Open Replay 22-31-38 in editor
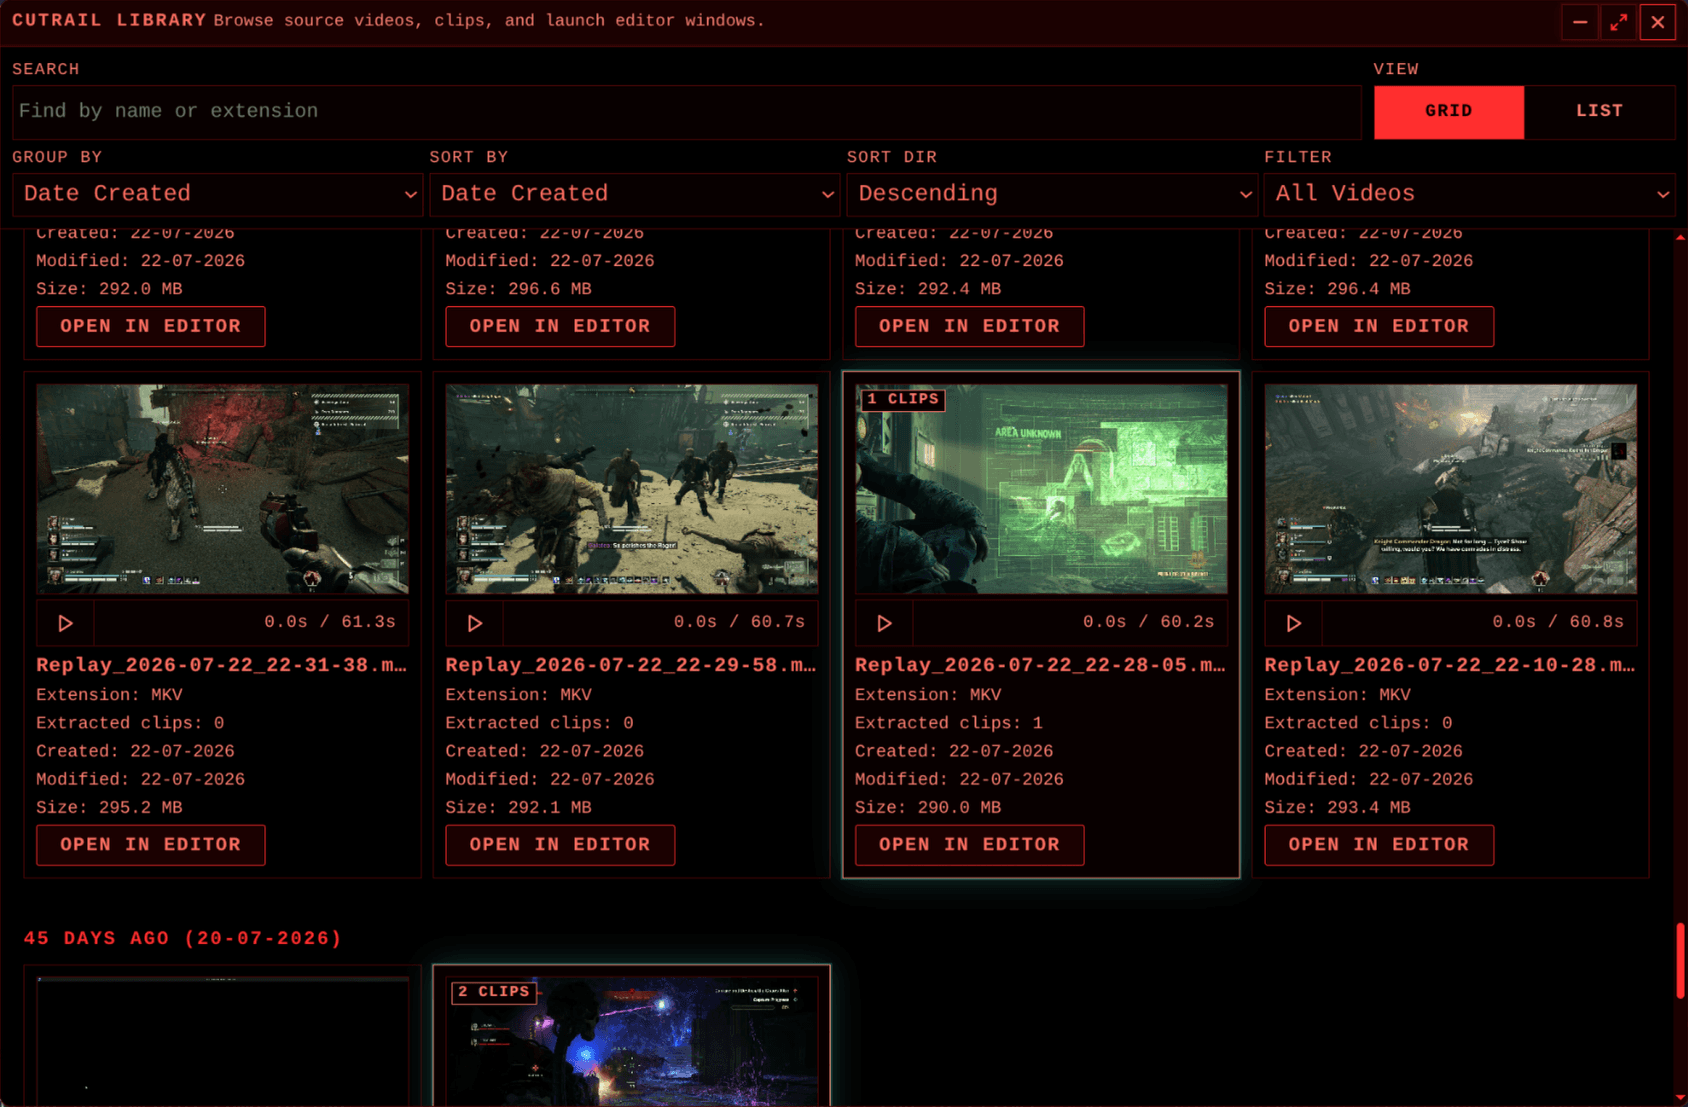 151,845
